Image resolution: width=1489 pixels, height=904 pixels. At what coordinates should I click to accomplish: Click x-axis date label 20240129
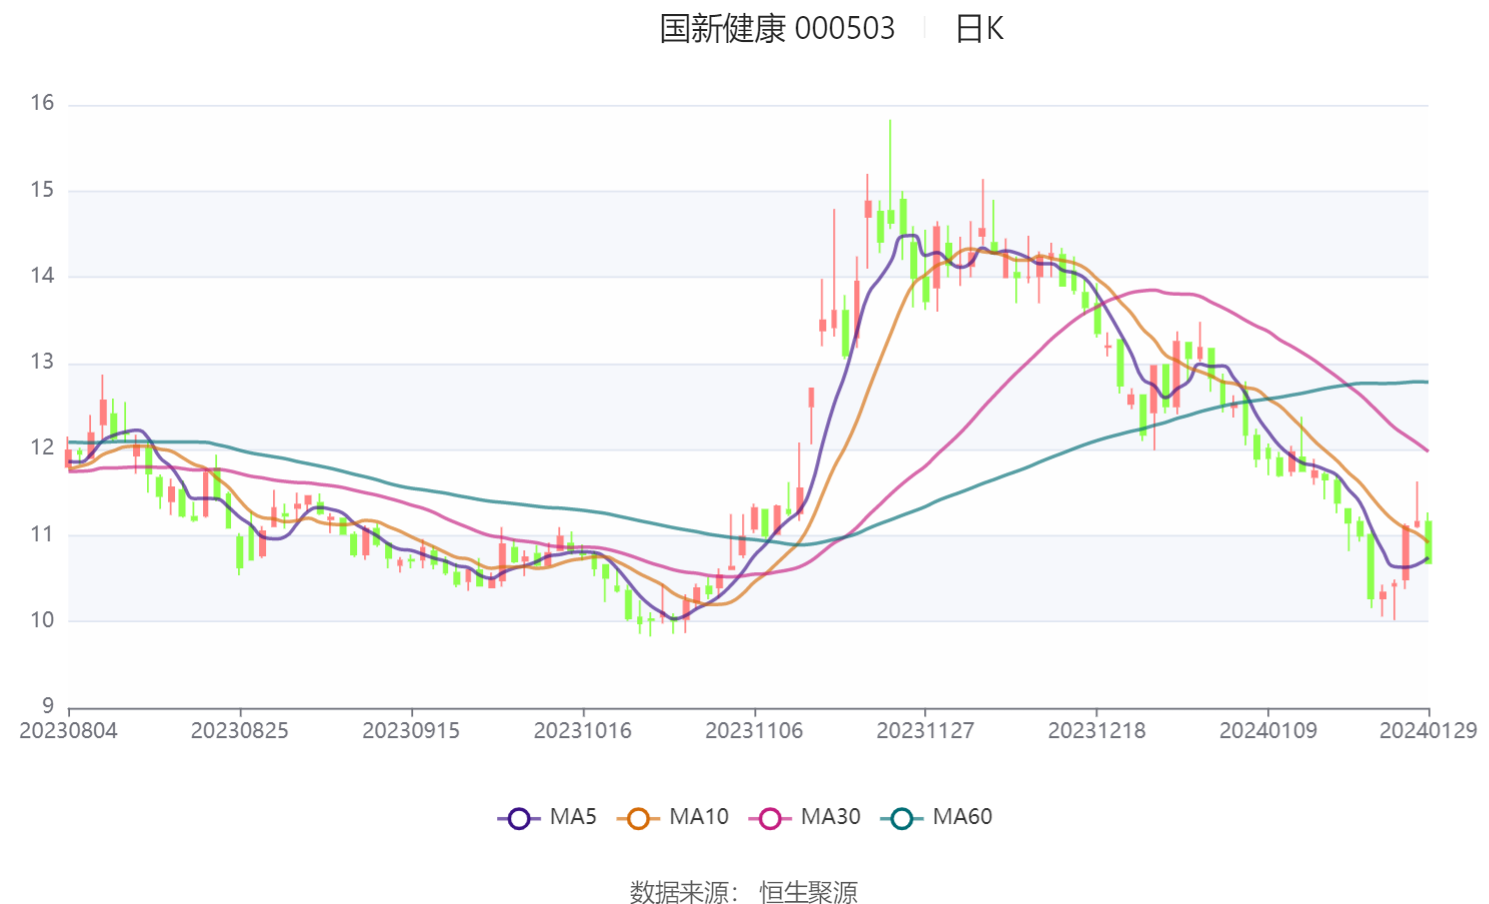point(1428,731)
